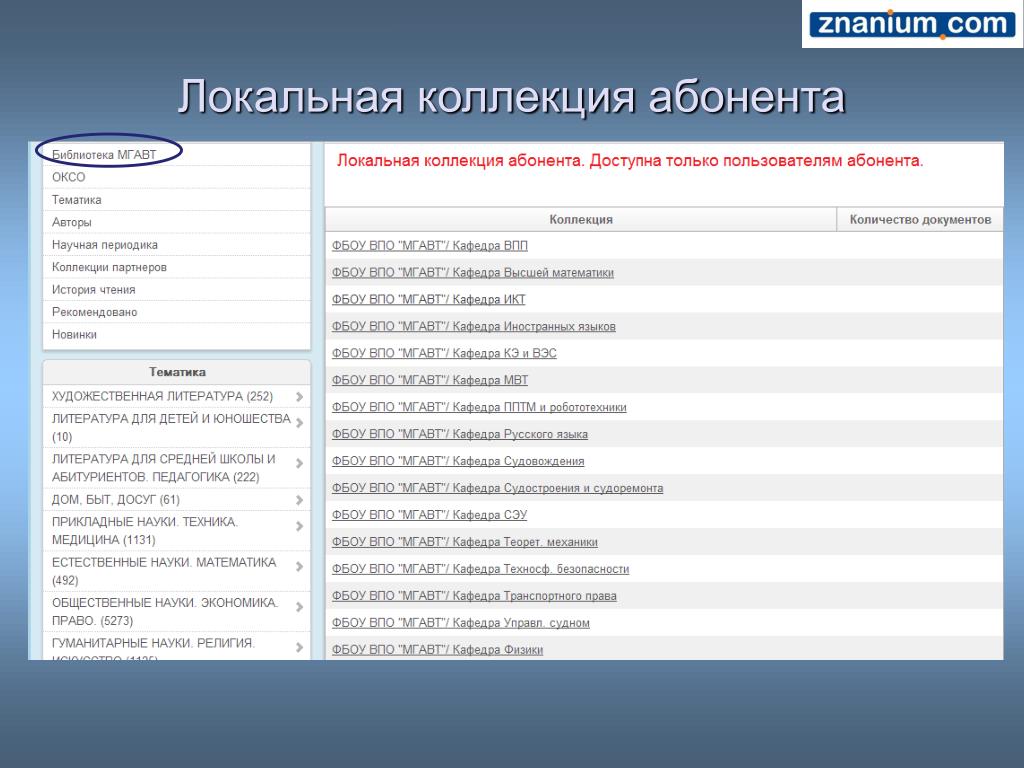
Task: Open Кафедра Управл. судном collection
Action: click(460, 623)
